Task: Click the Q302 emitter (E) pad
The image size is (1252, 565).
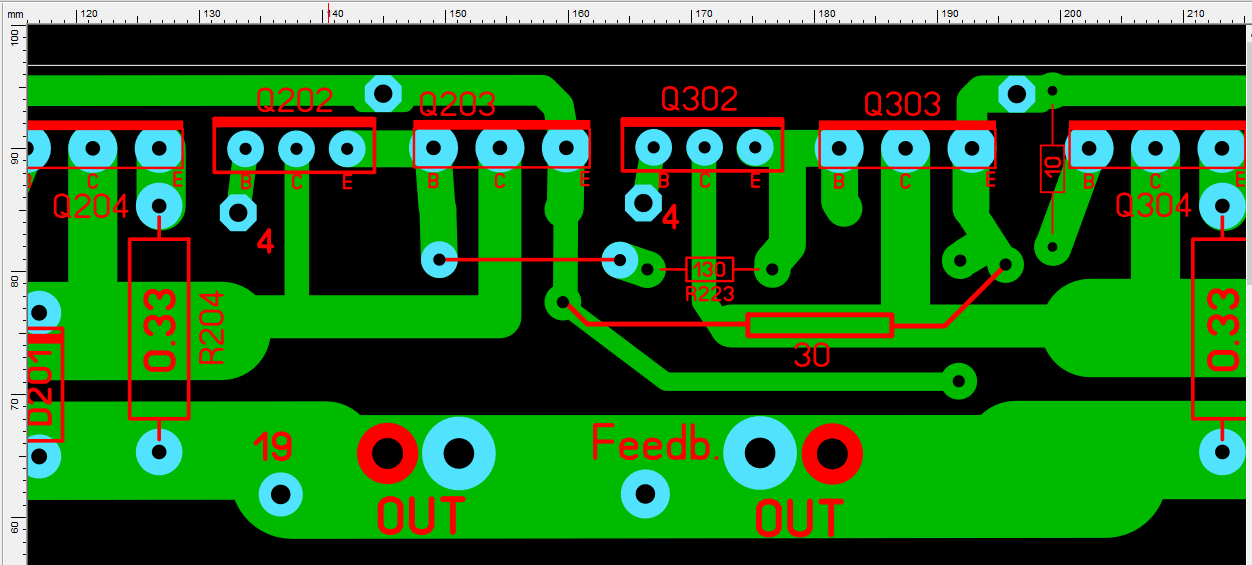Action: pos(755,148)
